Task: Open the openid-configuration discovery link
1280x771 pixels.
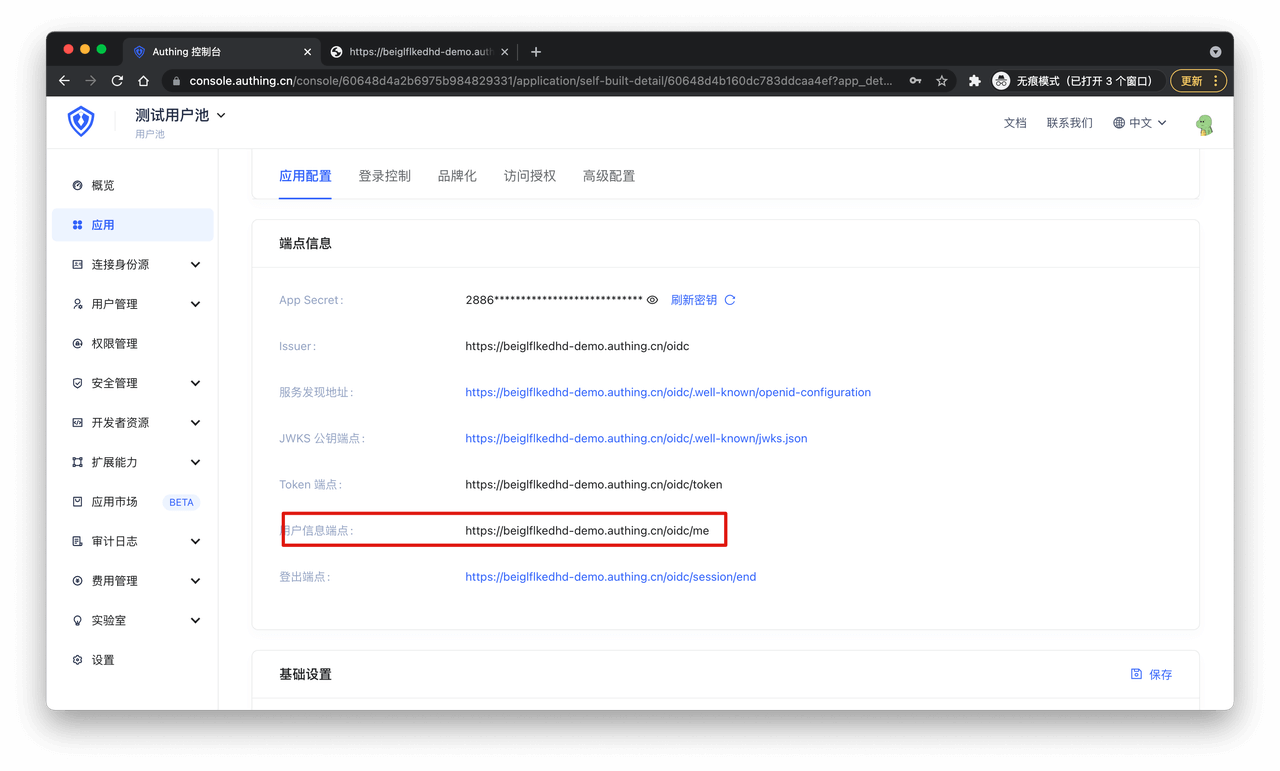Action: [668, 392]
